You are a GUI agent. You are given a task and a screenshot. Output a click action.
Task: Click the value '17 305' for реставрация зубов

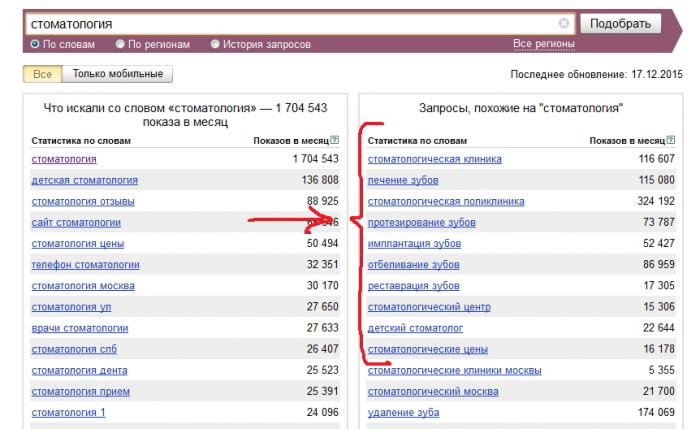pos(658,285)
